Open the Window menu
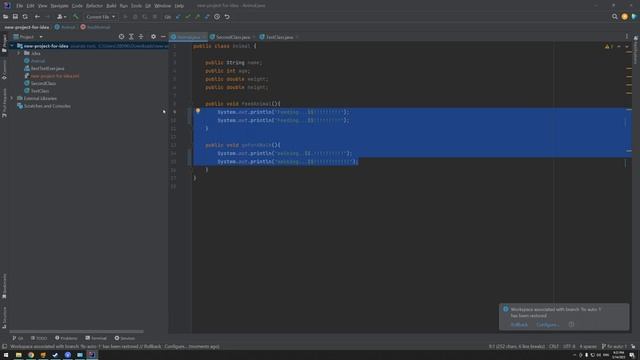Image resolution: width=640 pixels, height=360 pixels. (162, 6)
